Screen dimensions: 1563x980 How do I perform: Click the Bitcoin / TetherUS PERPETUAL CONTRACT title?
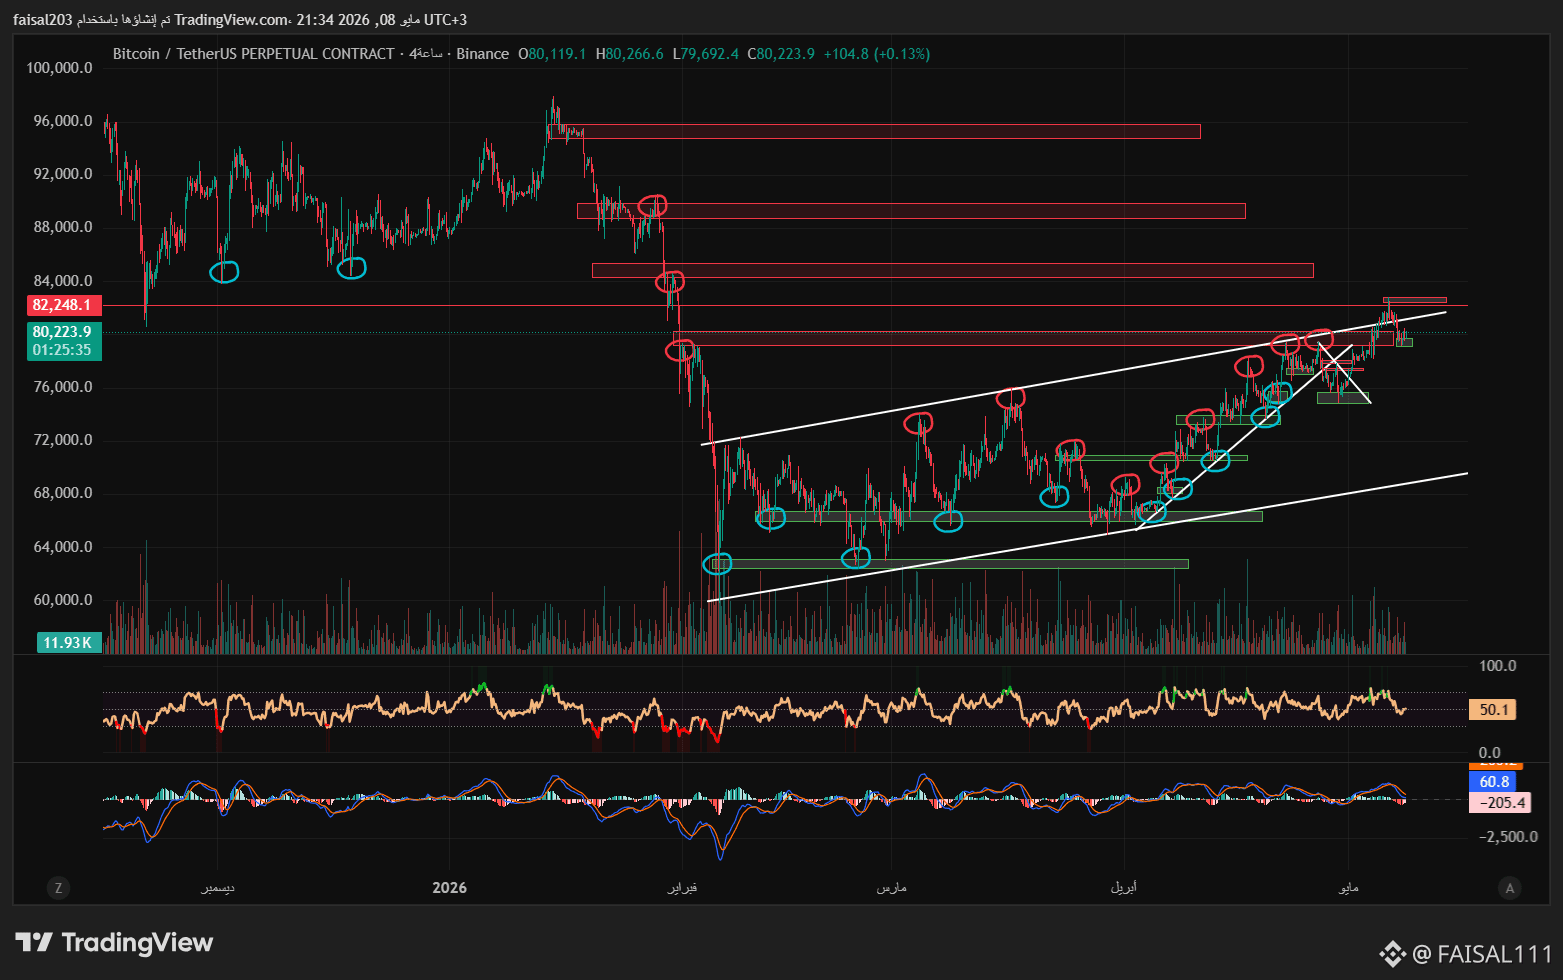point(253,54)
